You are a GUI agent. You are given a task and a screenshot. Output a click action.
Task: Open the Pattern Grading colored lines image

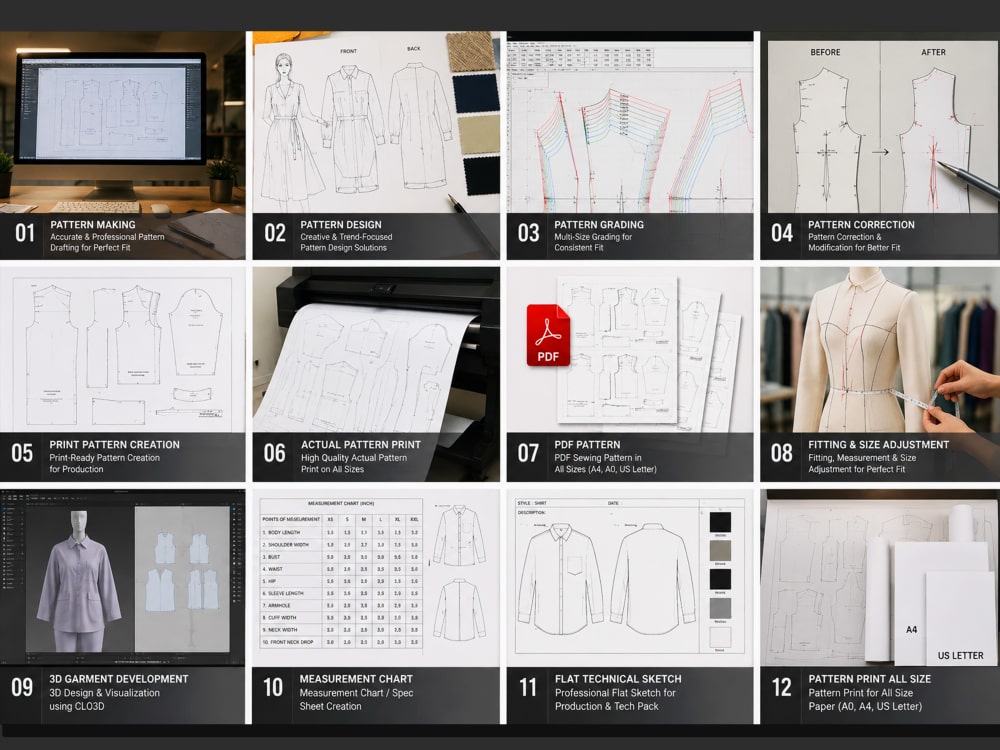[630, 122]
